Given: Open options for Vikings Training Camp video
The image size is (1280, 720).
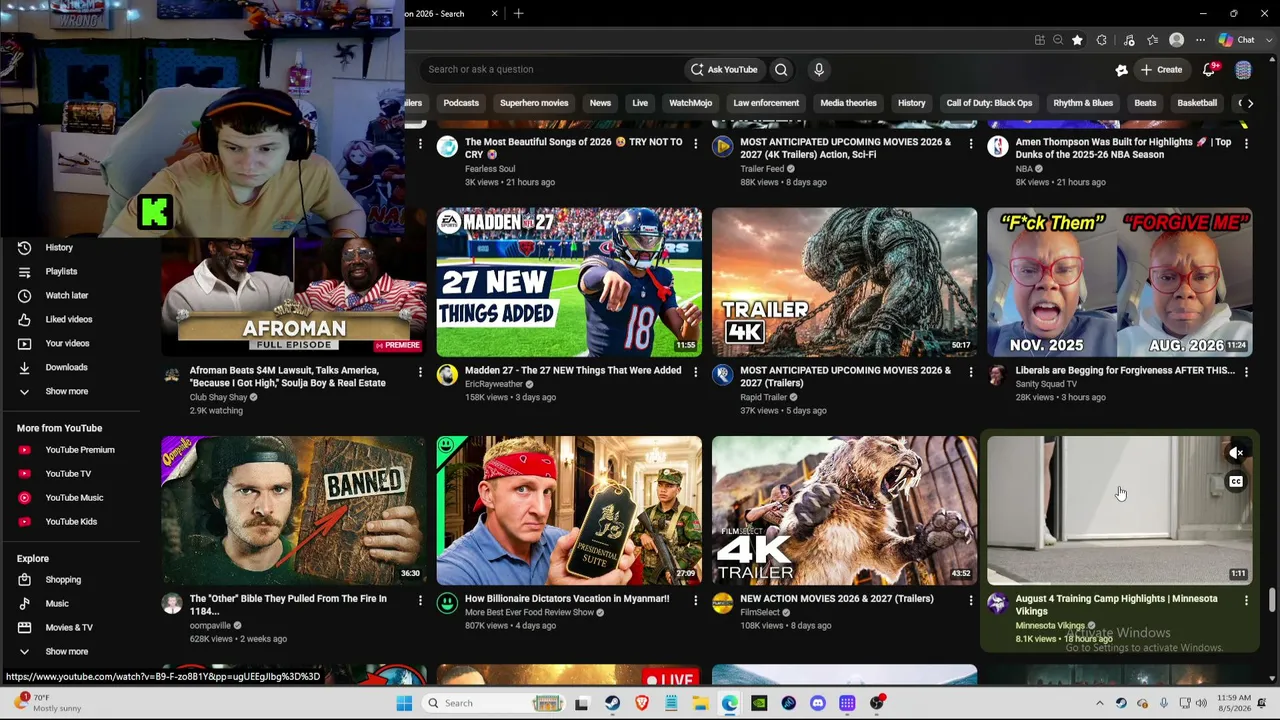Looking at the screenshot, I should pyautogui.click(x=1246, y=600).
